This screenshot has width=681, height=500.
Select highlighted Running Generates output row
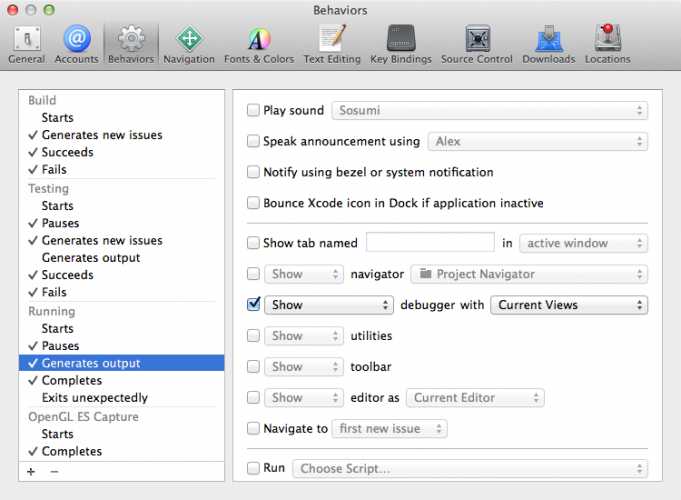tap(122, 363)
